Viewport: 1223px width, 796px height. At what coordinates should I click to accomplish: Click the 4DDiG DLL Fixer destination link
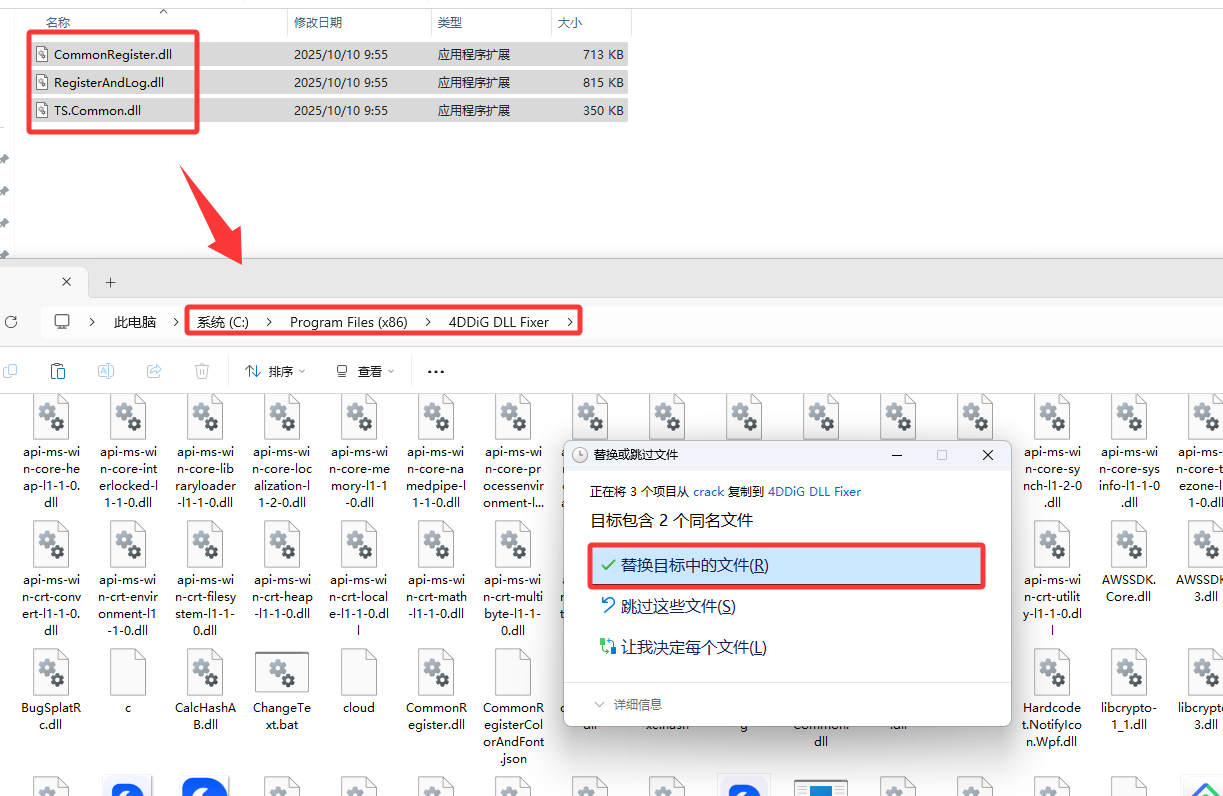click(814, 492)
